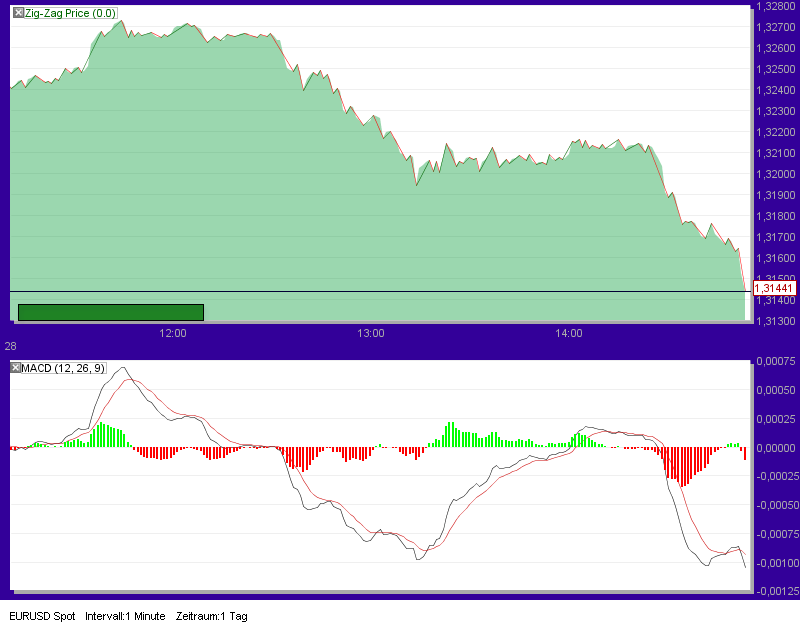Click the 13:00 time axis label
The image size is (800, 625).
(x=372, y=334)
